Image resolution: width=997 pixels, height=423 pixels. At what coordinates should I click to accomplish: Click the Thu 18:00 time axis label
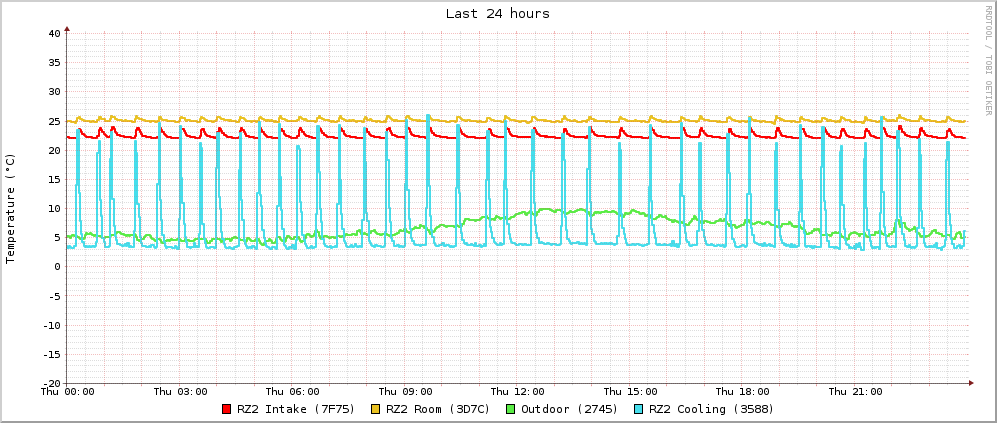743,392
